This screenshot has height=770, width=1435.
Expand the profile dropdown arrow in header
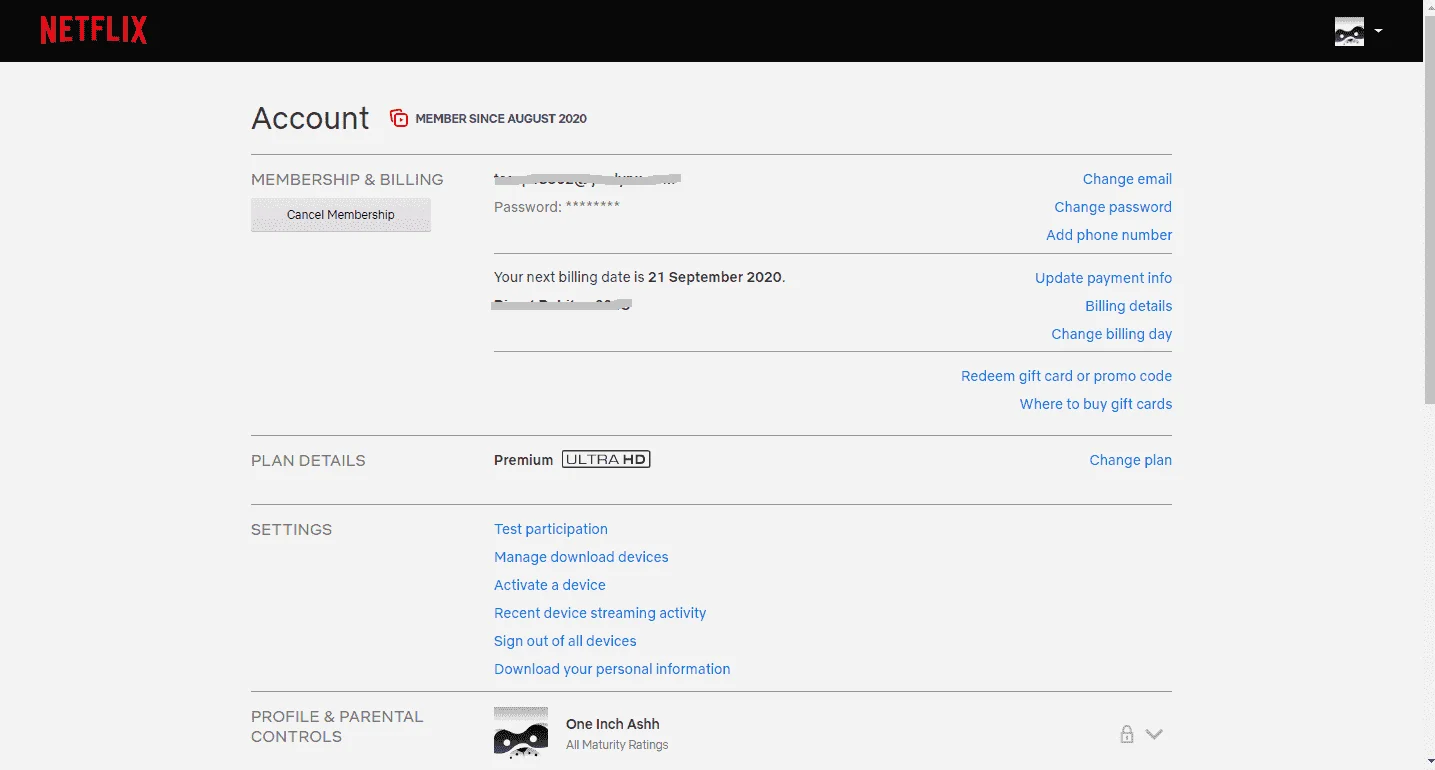coord(1378,31)
